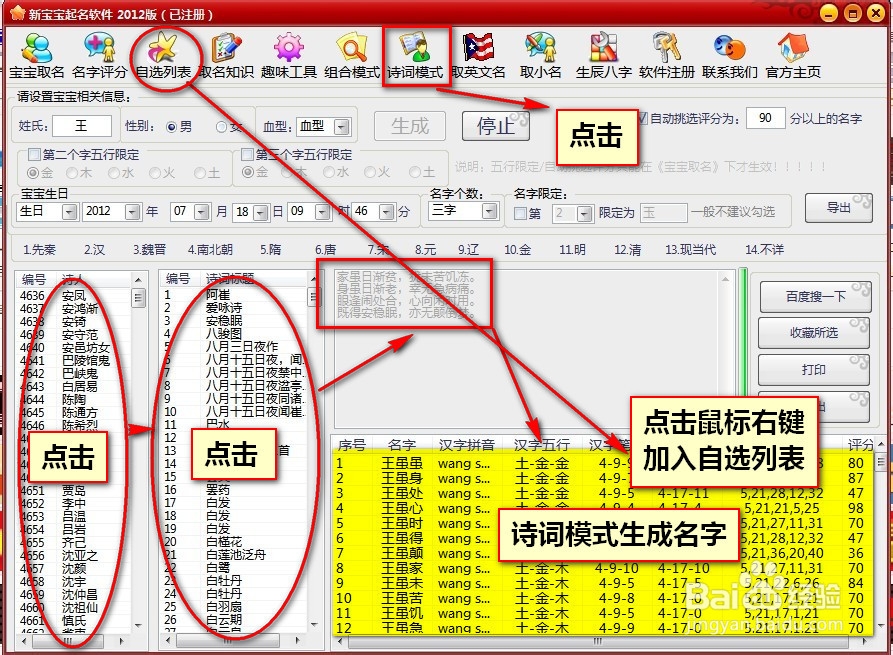
Task: Select the 男 gender radio button
Action: (x=171, y=127)
